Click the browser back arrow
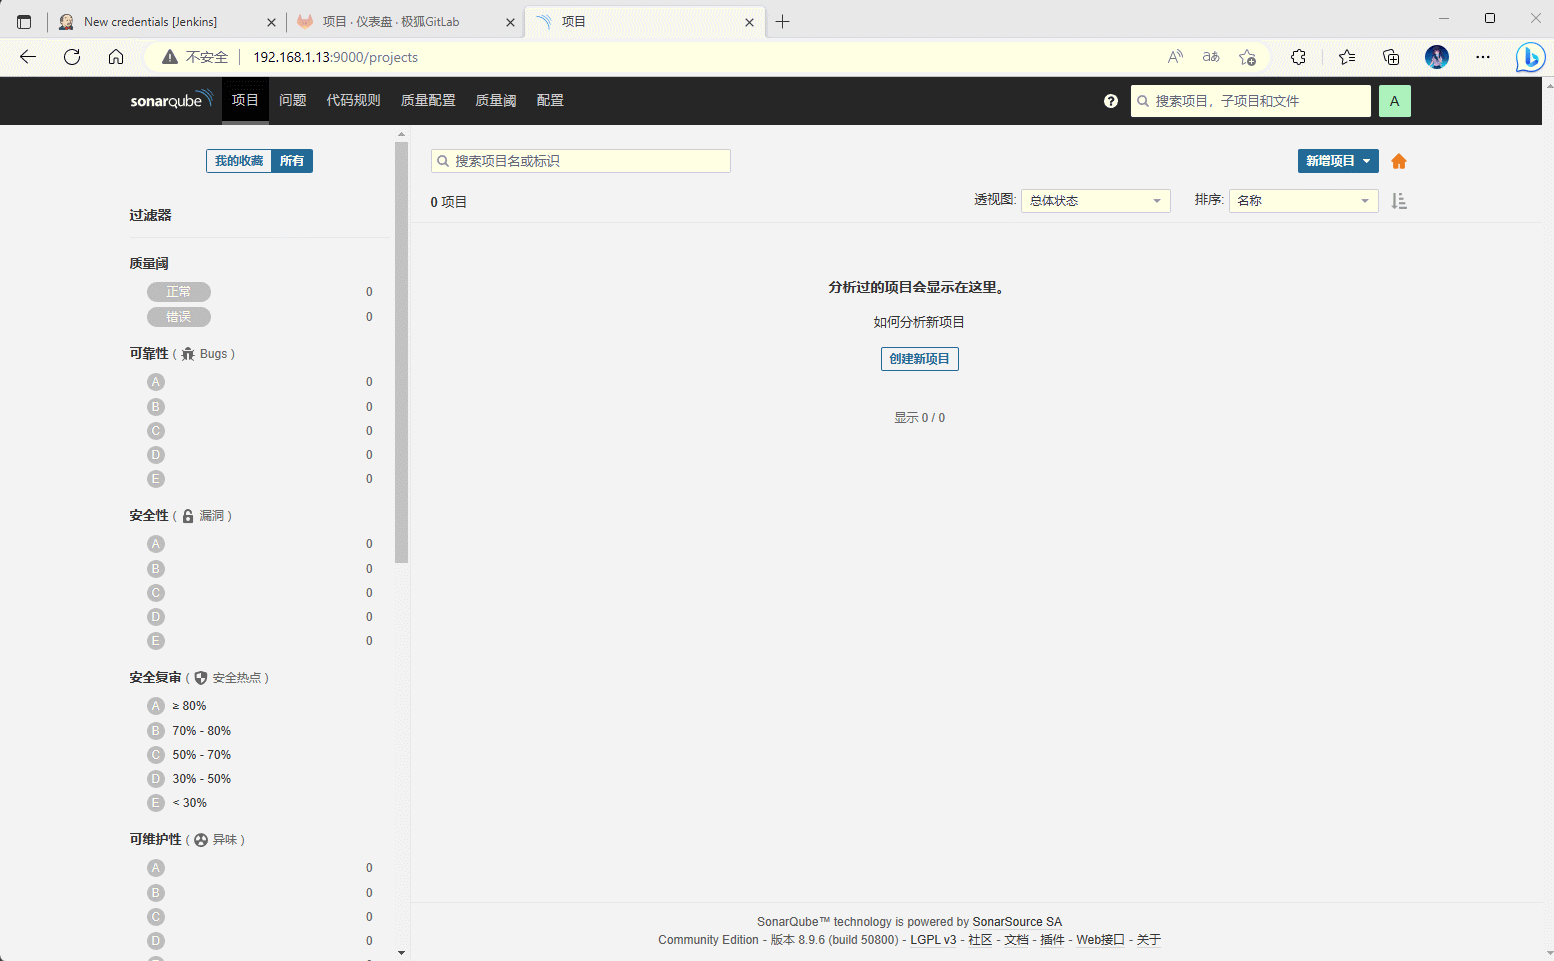The image size is (1554, 961). [x=28, y=57]
